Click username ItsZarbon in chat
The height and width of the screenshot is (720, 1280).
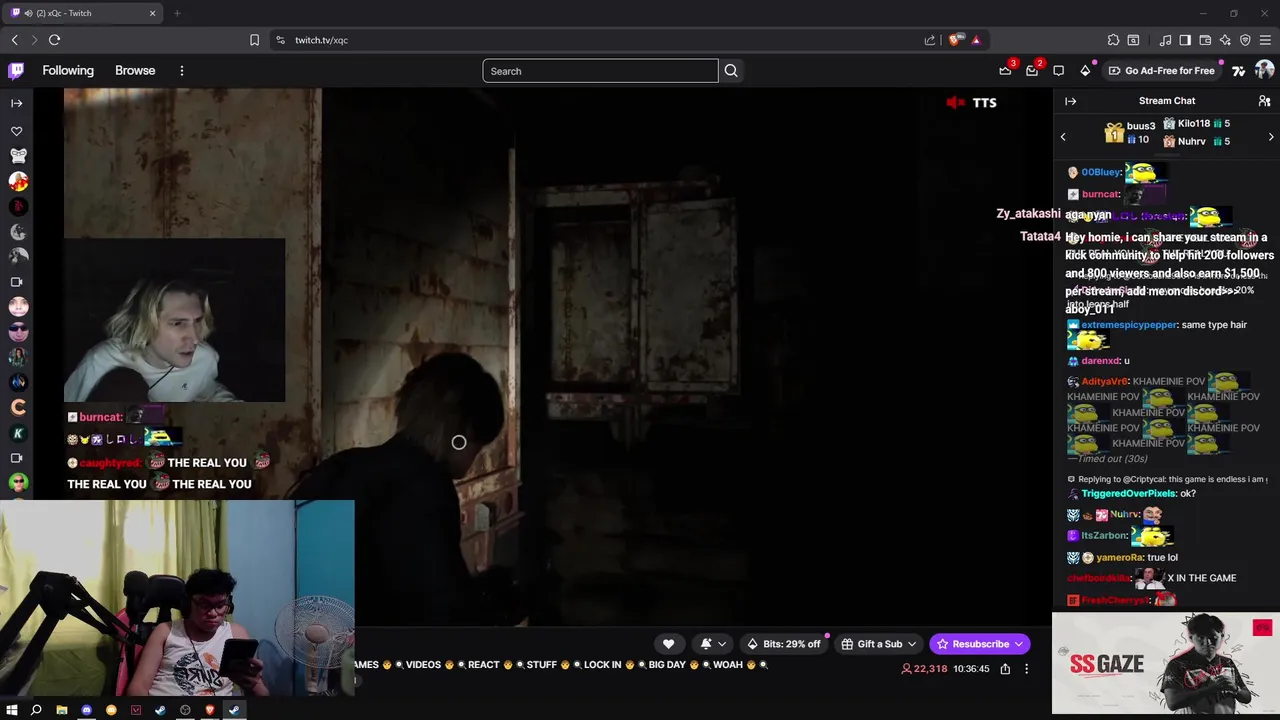(1104, 535)
